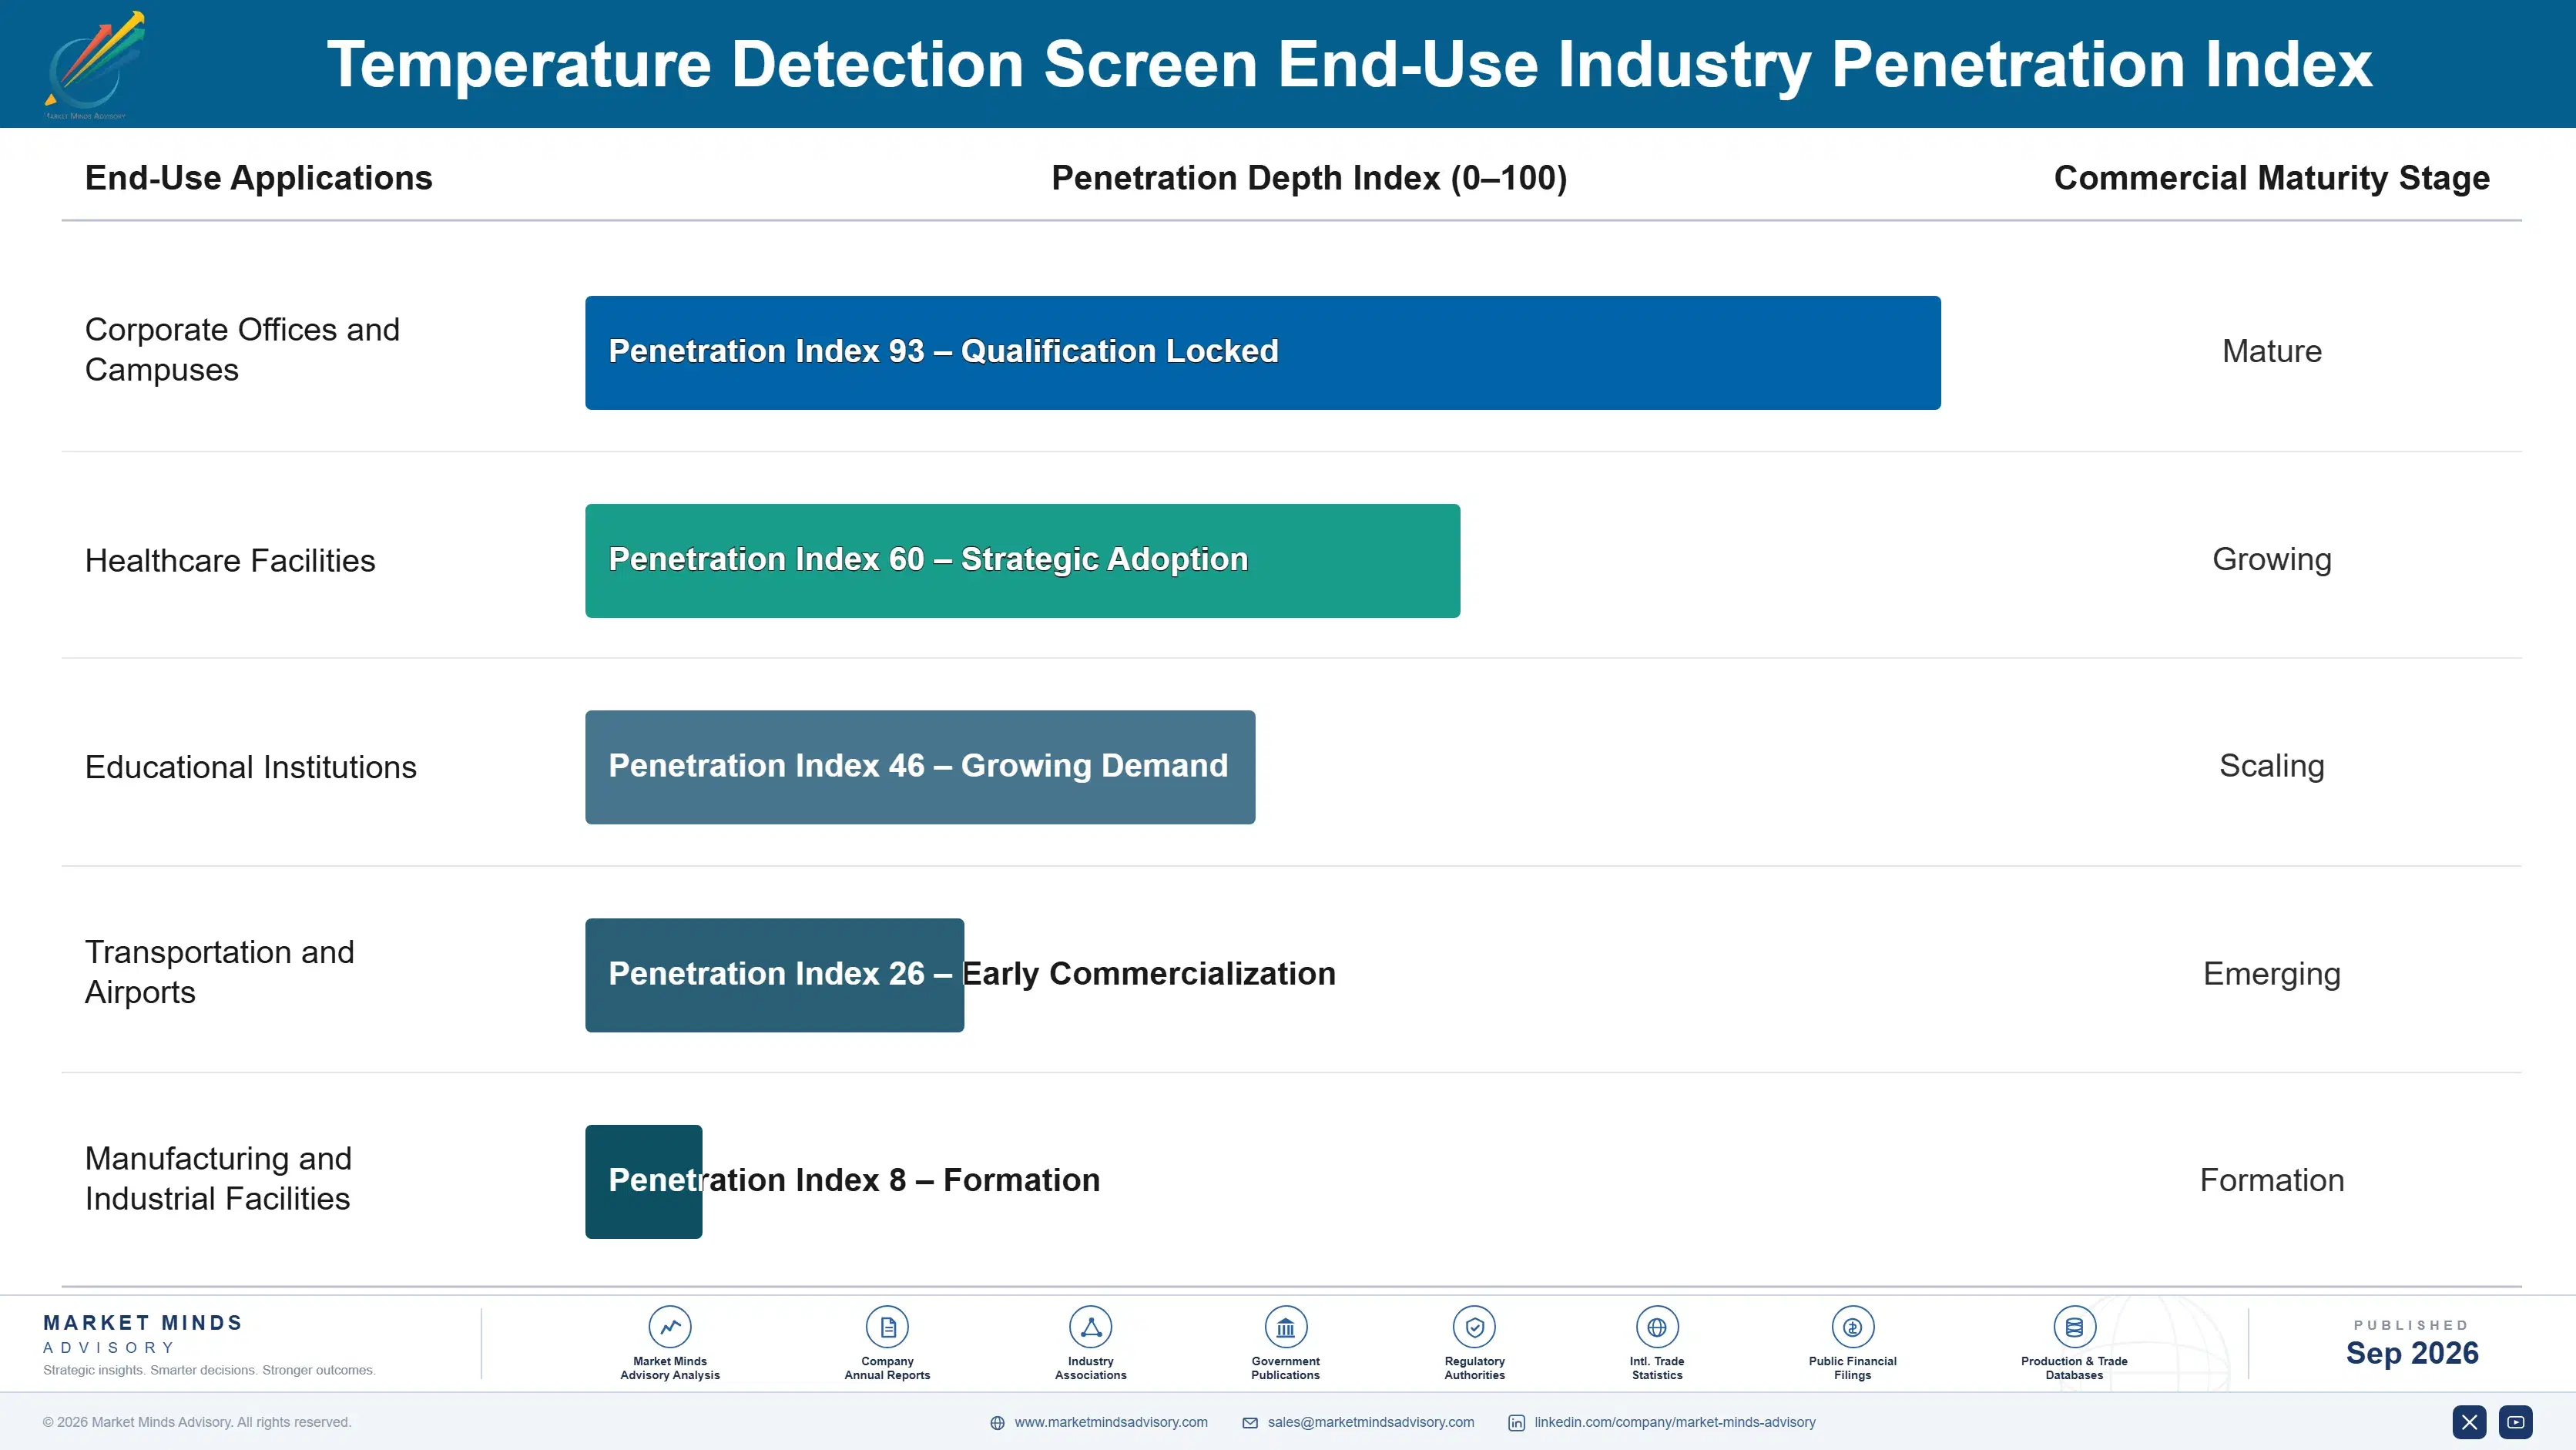The width and height of the screenshot is (2576, 1450).
Task: Click the Production & Trade Databases icon
Action: pos(2074,1327)
